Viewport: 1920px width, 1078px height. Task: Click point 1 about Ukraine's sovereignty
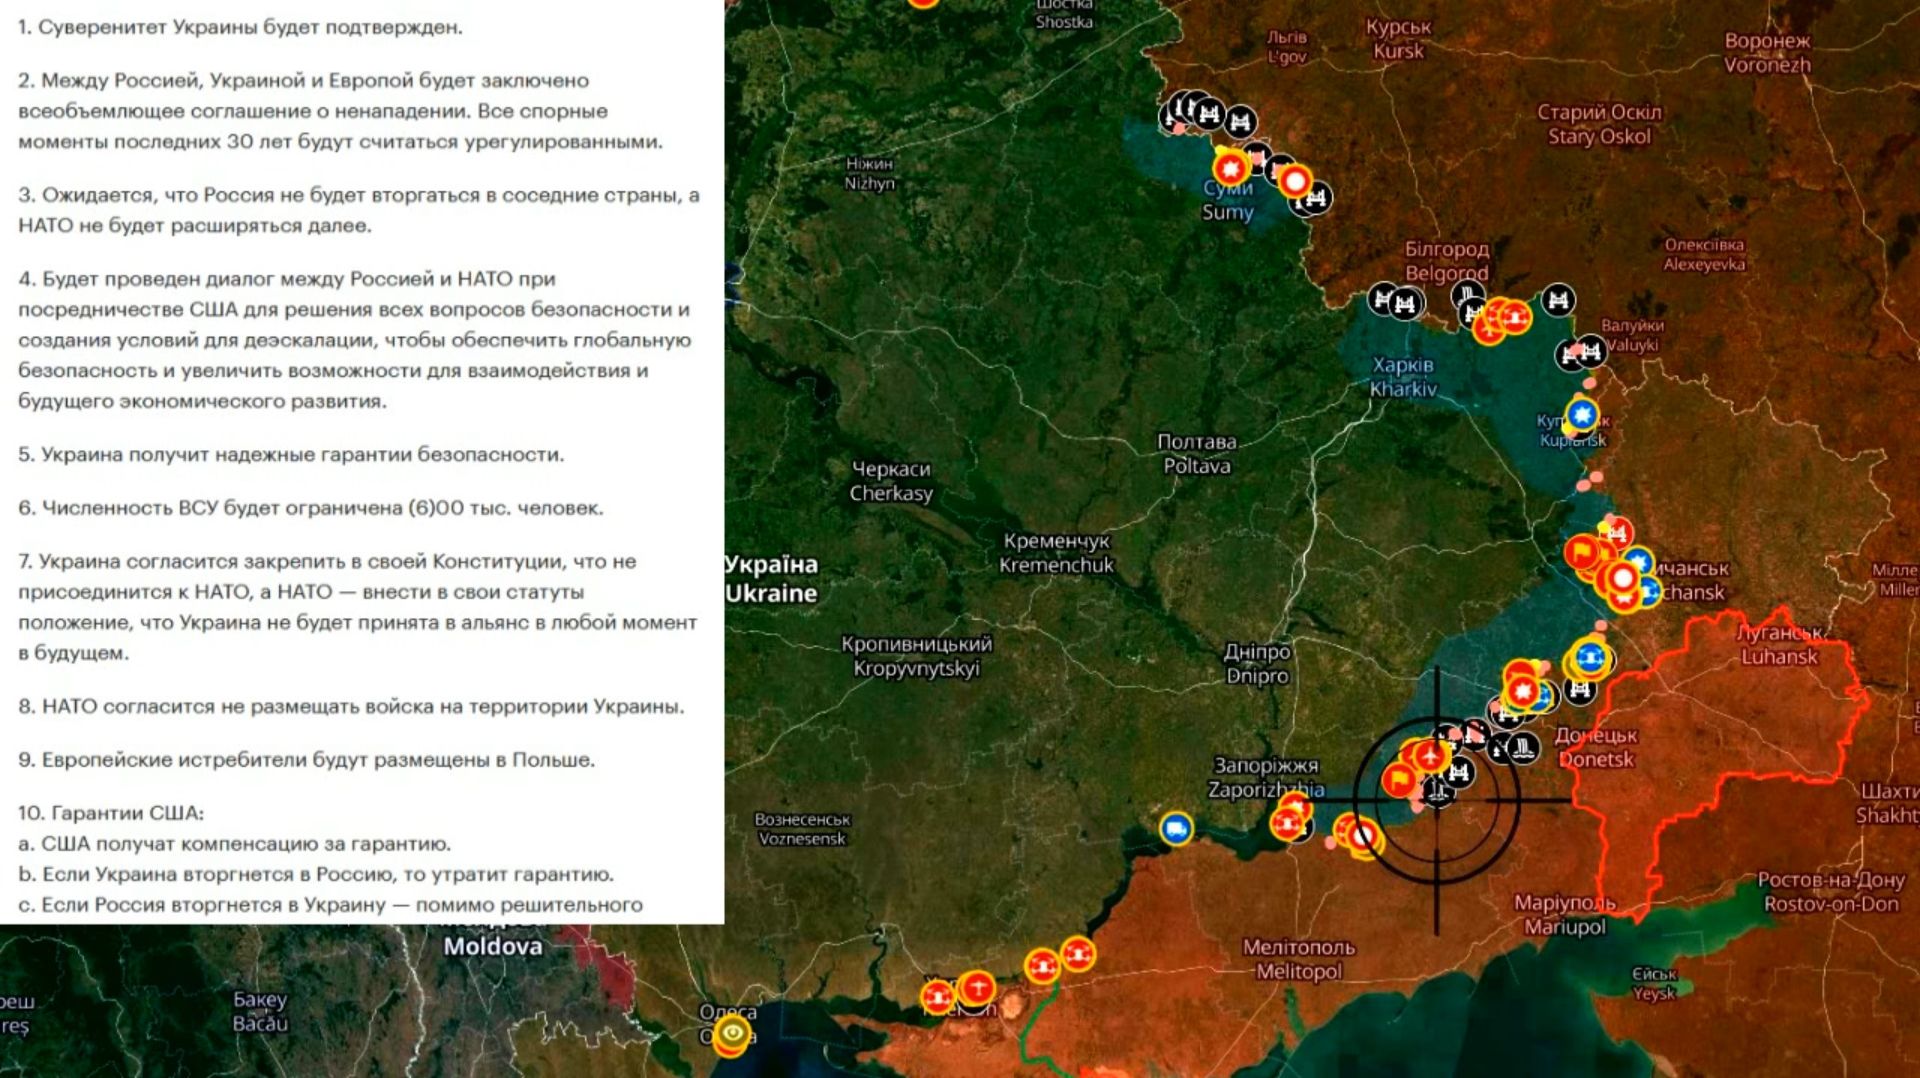tap(240, 27)
